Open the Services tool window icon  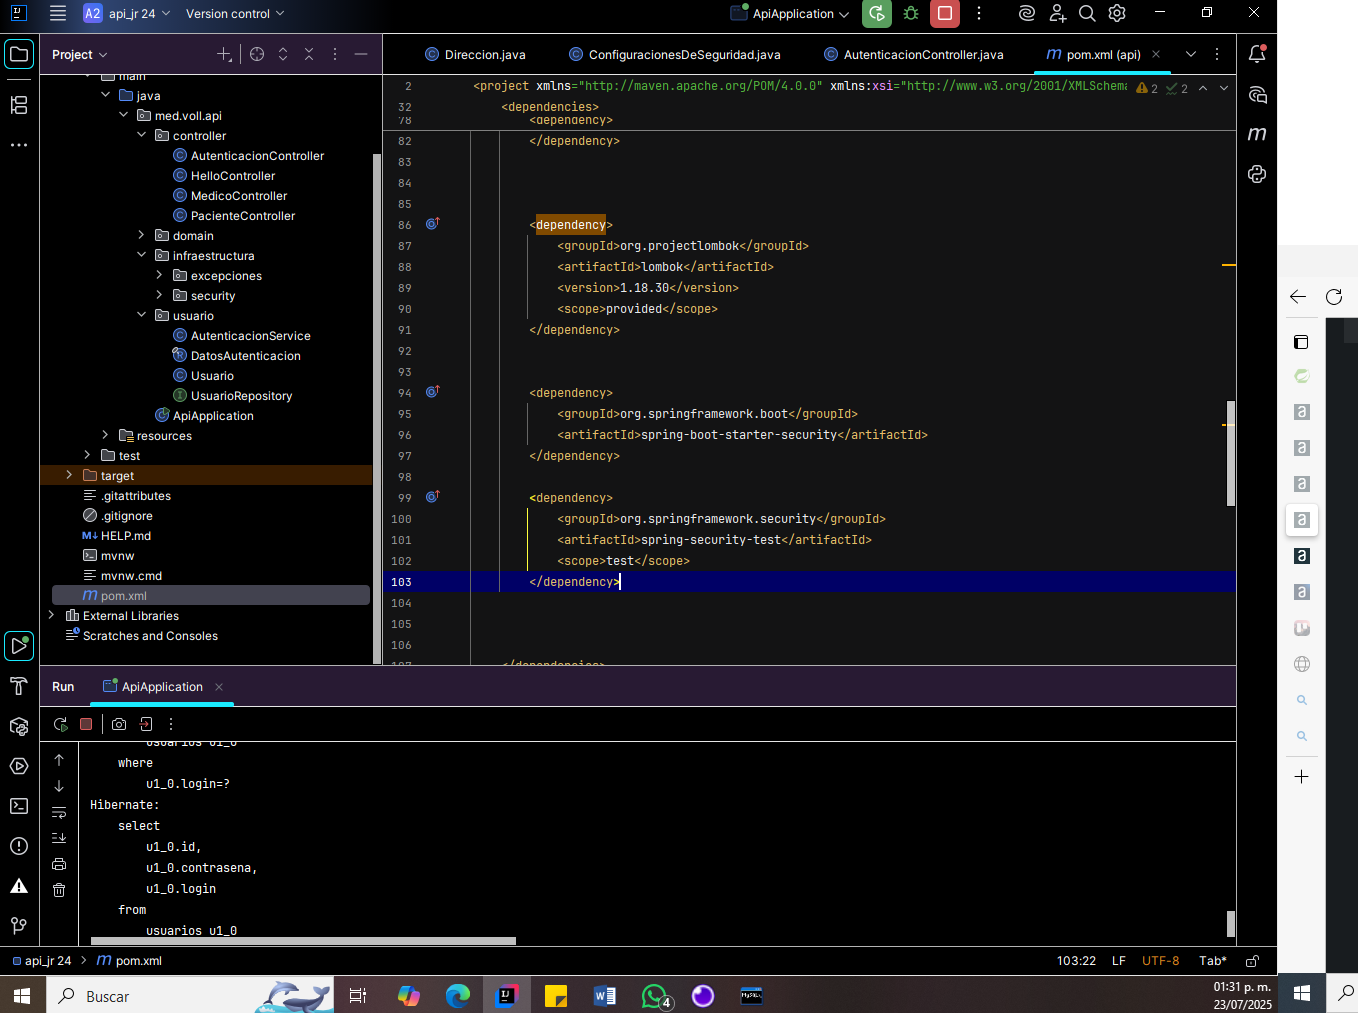[x=19, y=766]
